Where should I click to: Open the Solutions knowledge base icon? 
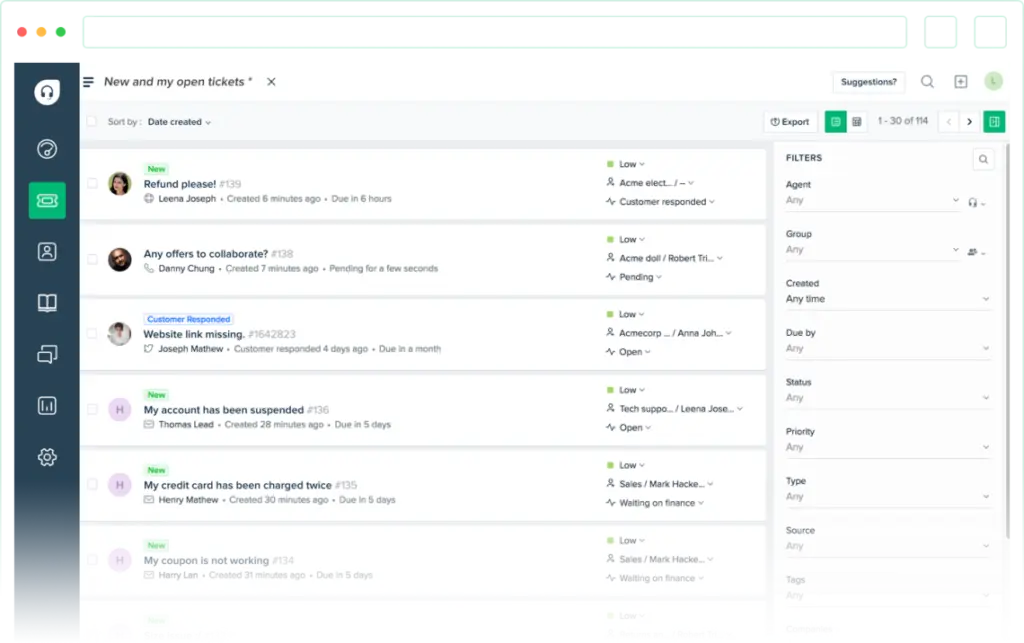(46, 303)
